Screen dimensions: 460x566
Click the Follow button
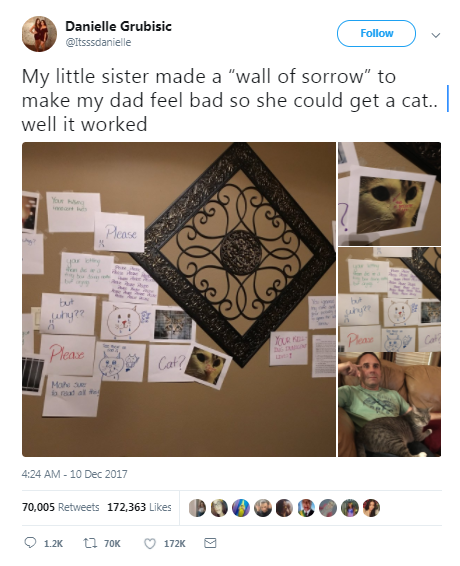click(376, 33)
